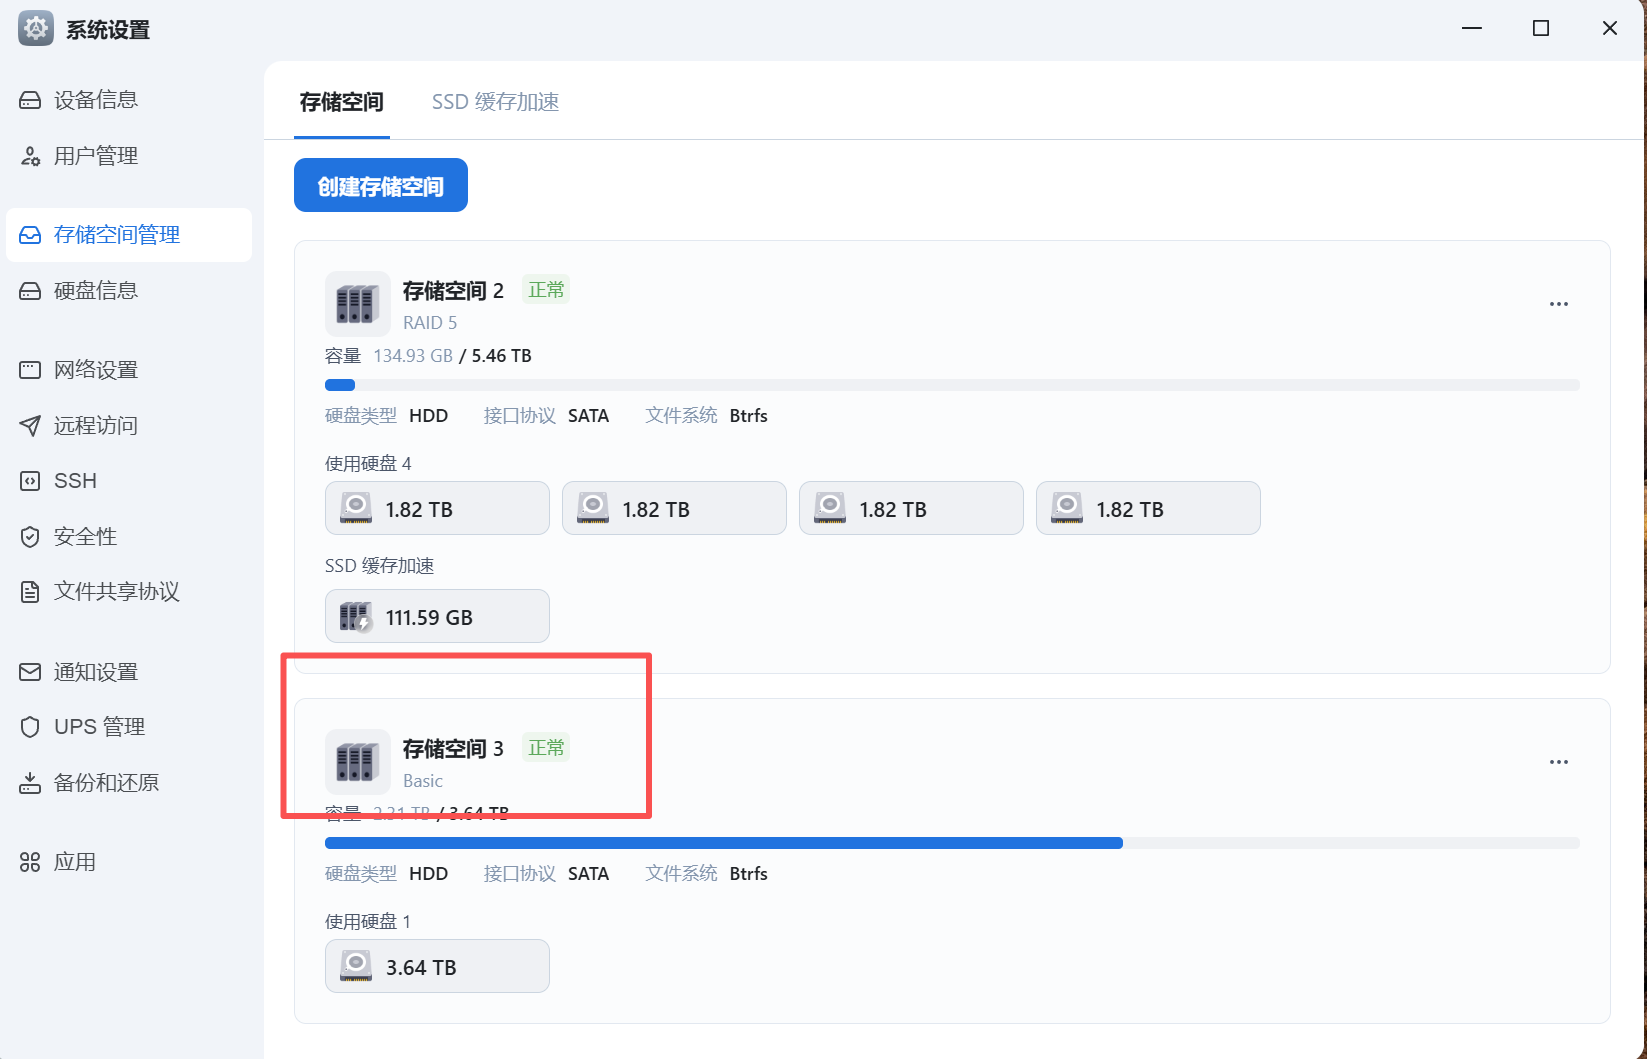
Task: Open 备份和还原 backup and restore
Action: point(106,783)
